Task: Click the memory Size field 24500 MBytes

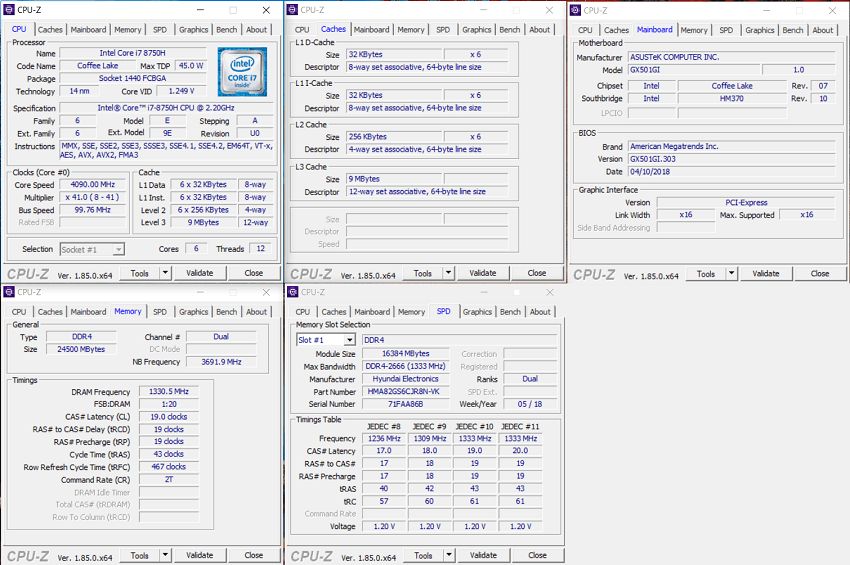Action: click(81, 349)
